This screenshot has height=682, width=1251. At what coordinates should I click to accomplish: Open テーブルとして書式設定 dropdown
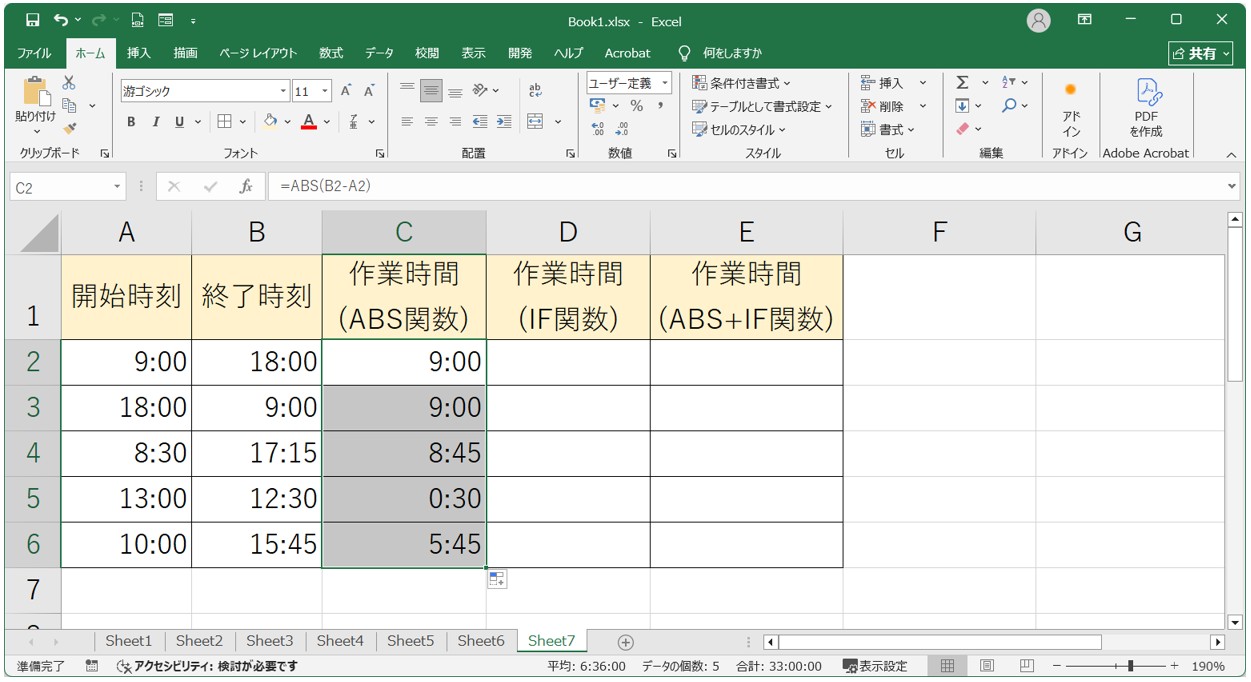pyautogui.click(x=762, y=106)
